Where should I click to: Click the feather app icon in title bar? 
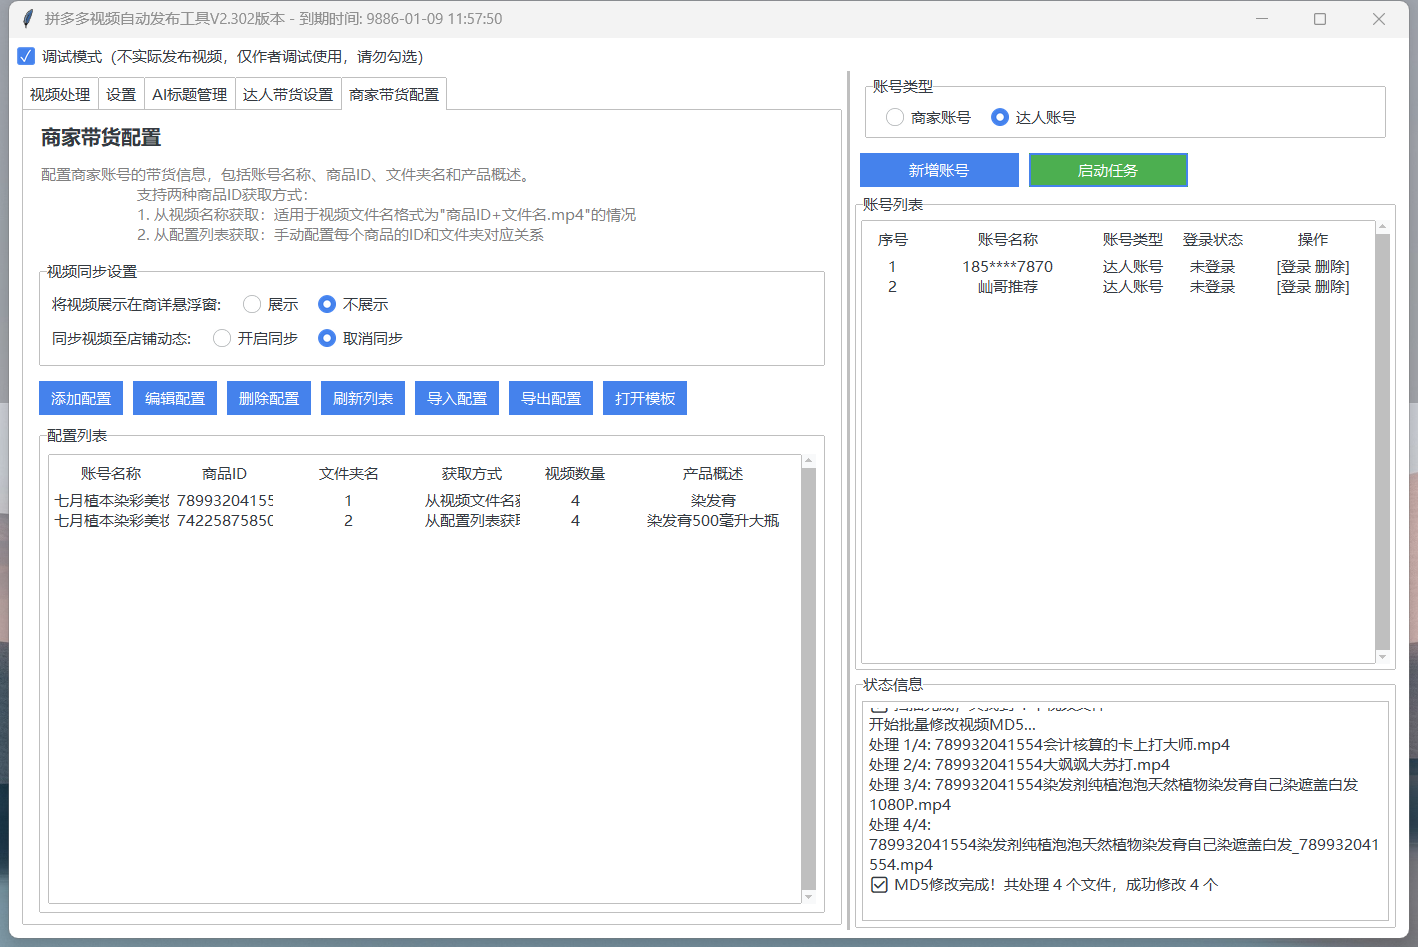(27, 19)
